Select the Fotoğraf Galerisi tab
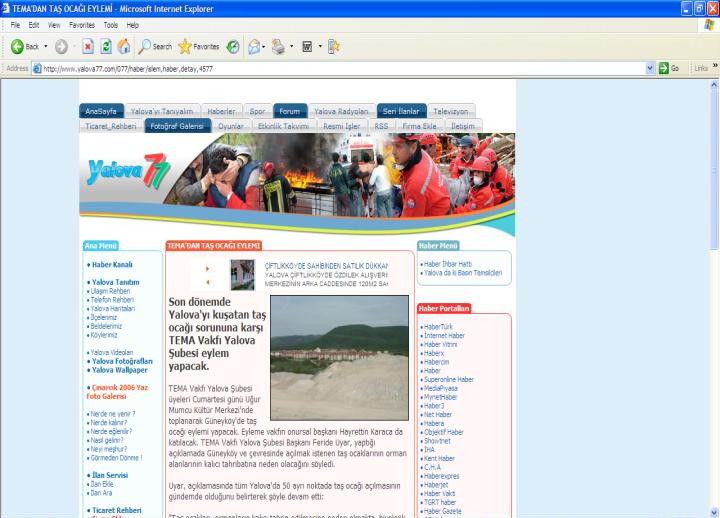720x518 pixels. [177, 126]
